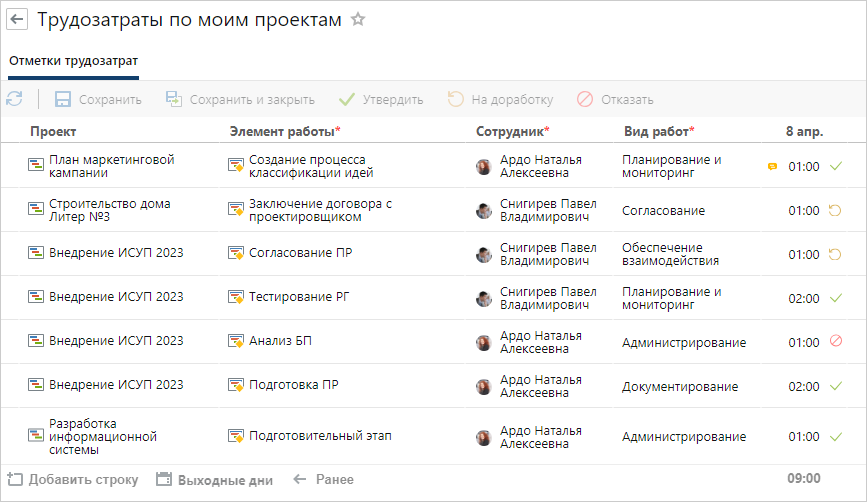This screenshot has height=502, width=867.
Task: Approve entries with Утвердить button
Action: click(x=381, y=99)
